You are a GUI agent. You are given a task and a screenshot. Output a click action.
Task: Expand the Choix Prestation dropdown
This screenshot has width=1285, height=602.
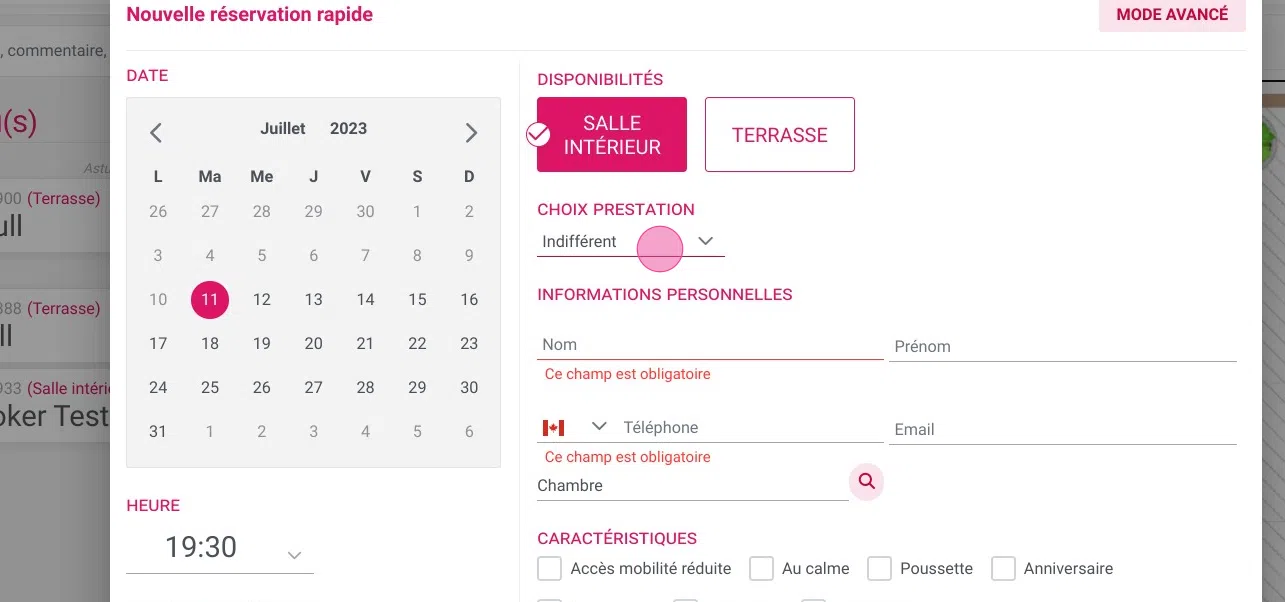tap(630, 242)
